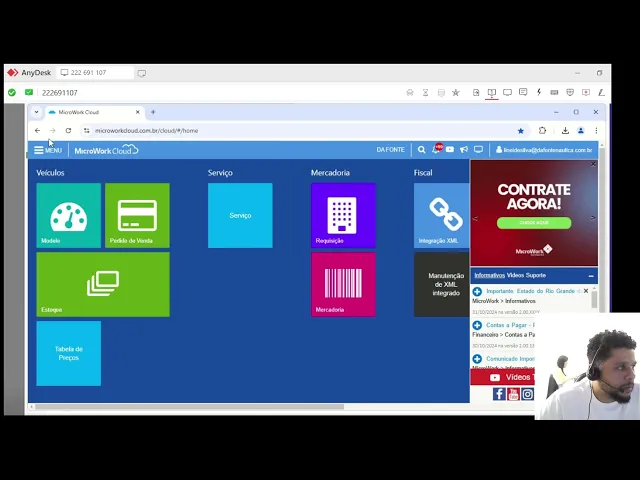The width and height of the screenshot is (640, 480).
Task: Open Integração XML tile
Action: tap(442, 215)
